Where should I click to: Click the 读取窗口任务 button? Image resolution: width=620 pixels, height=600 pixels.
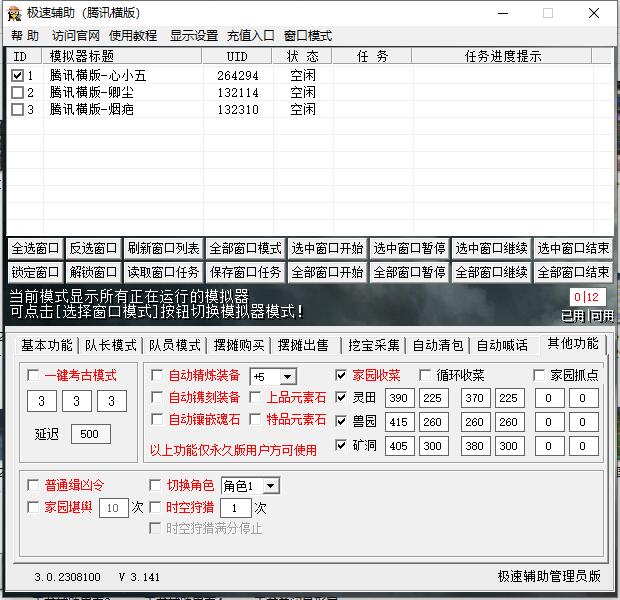[x=163, y=272]
